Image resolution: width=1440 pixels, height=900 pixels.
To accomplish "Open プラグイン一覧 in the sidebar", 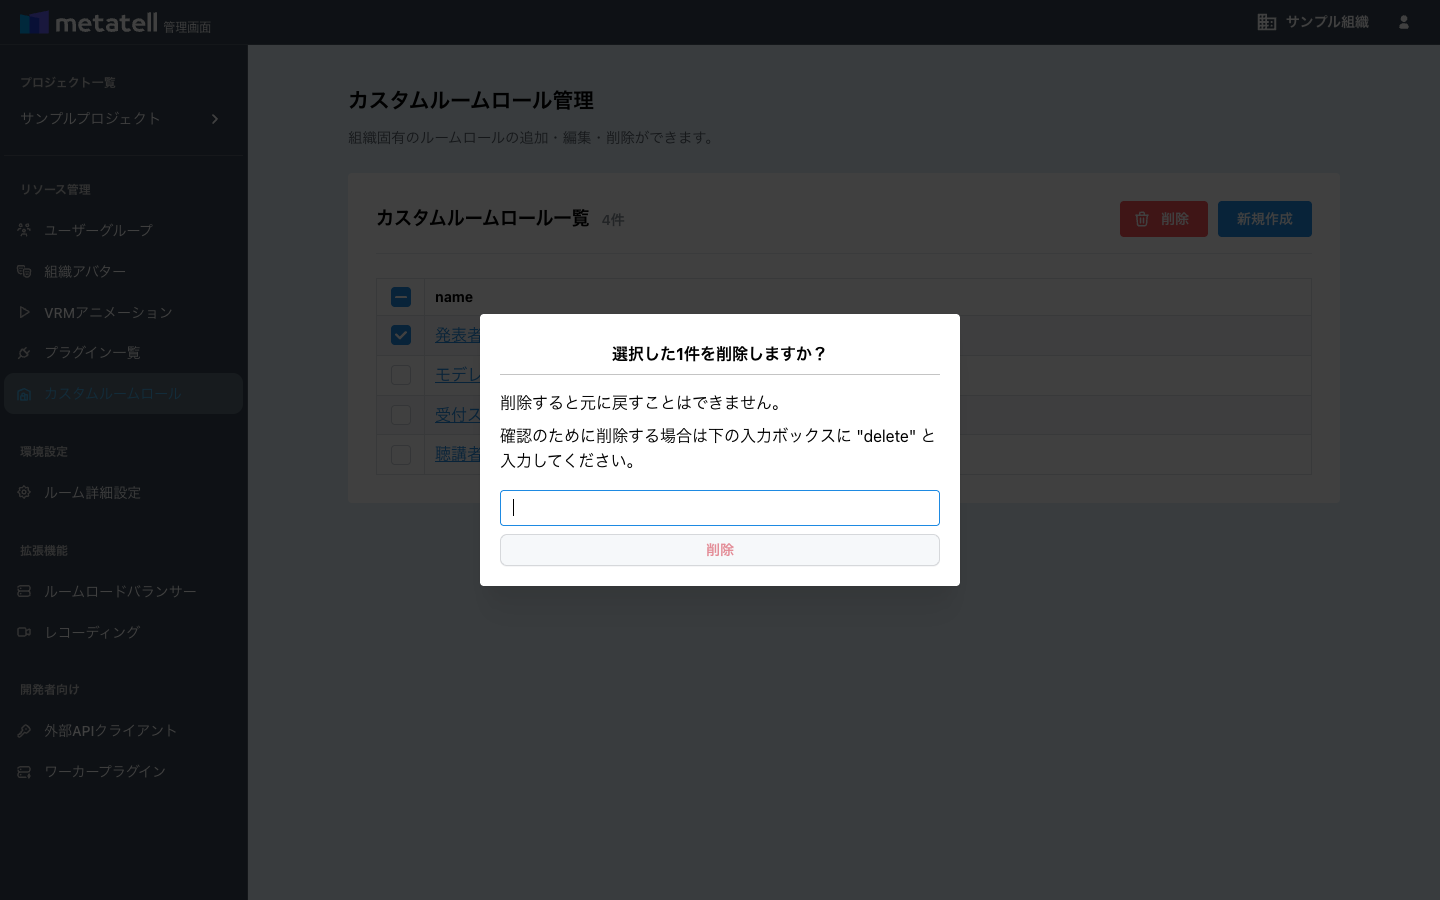I will 123,353.
